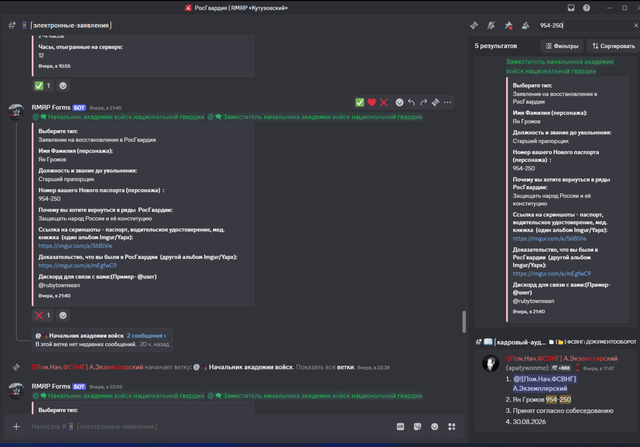Open the GIF picker
Image resolution: width=640 pixels, height=447 pixels.
pos(400,427)
